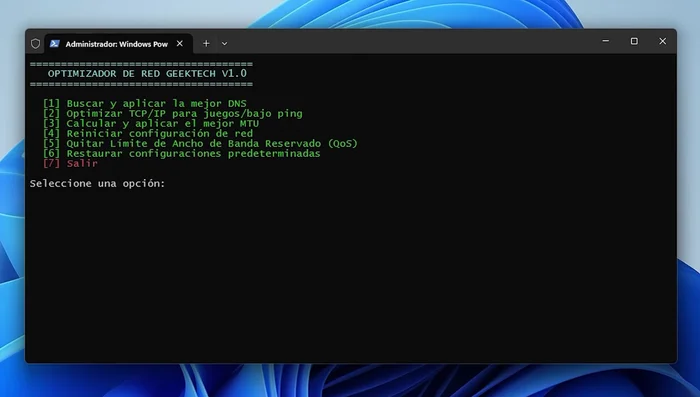Click '[3] Calcular y aplicar el mejor MTU'
Image resolution: width=700 pixels, height=397 pixels.
point(151,123)
